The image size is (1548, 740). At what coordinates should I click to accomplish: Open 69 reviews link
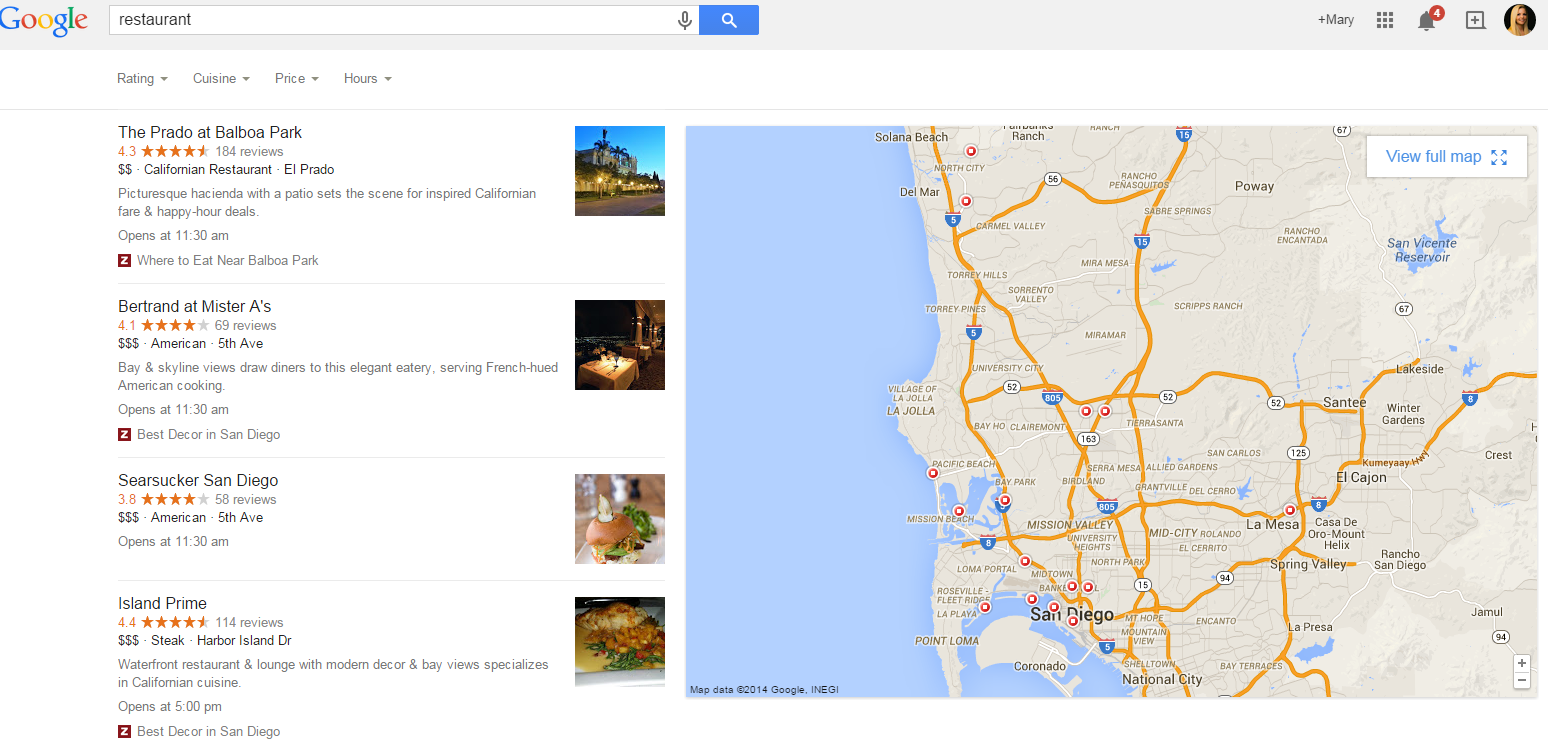246,325
